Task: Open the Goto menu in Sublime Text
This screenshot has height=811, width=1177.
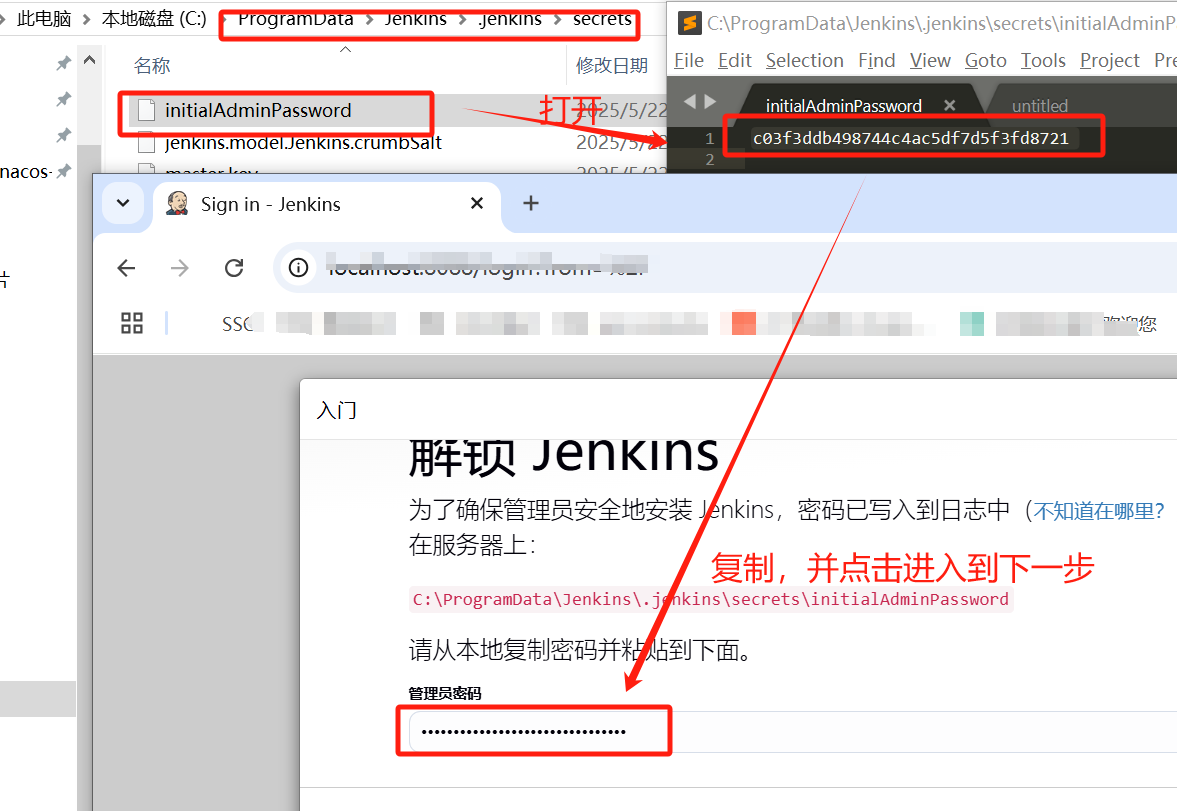Action: coord(986,61)
